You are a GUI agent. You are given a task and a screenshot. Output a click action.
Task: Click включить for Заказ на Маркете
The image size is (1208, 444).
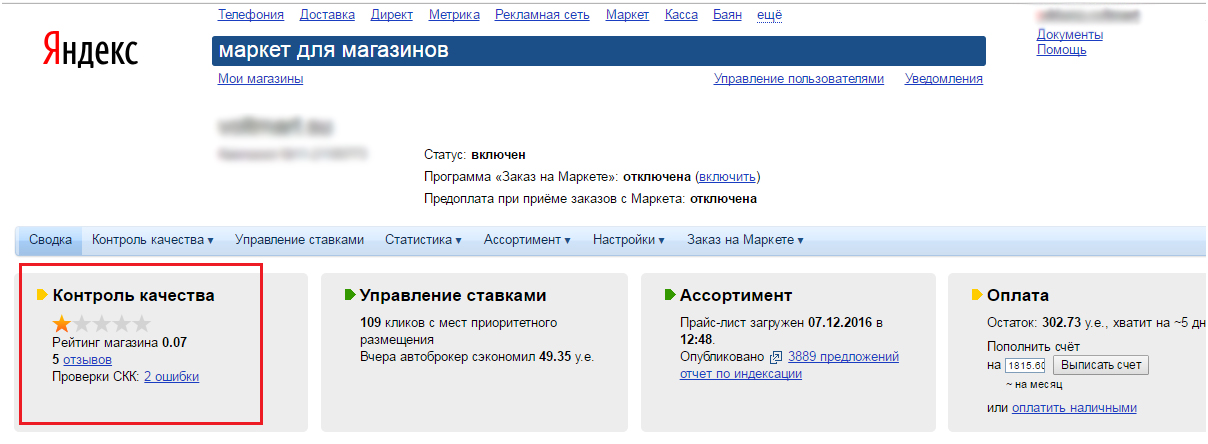tap(727, 177)
